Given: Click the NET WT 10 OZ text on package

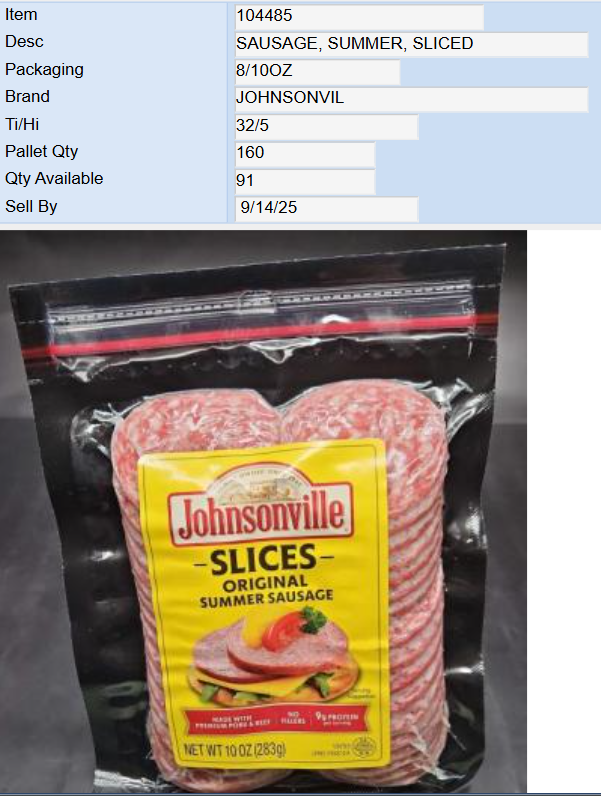Looking at the screenshot, I should (x=235, y=750).
